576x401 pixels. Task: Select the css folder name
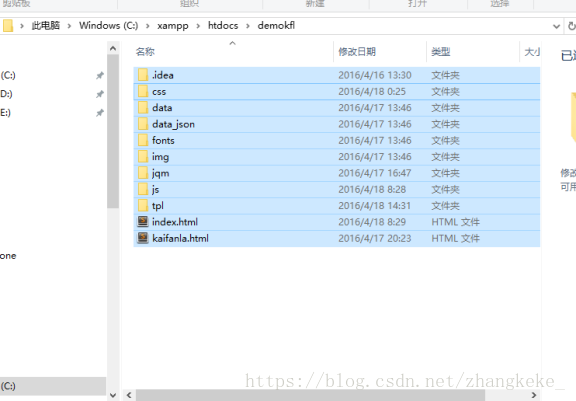[159, 91]
